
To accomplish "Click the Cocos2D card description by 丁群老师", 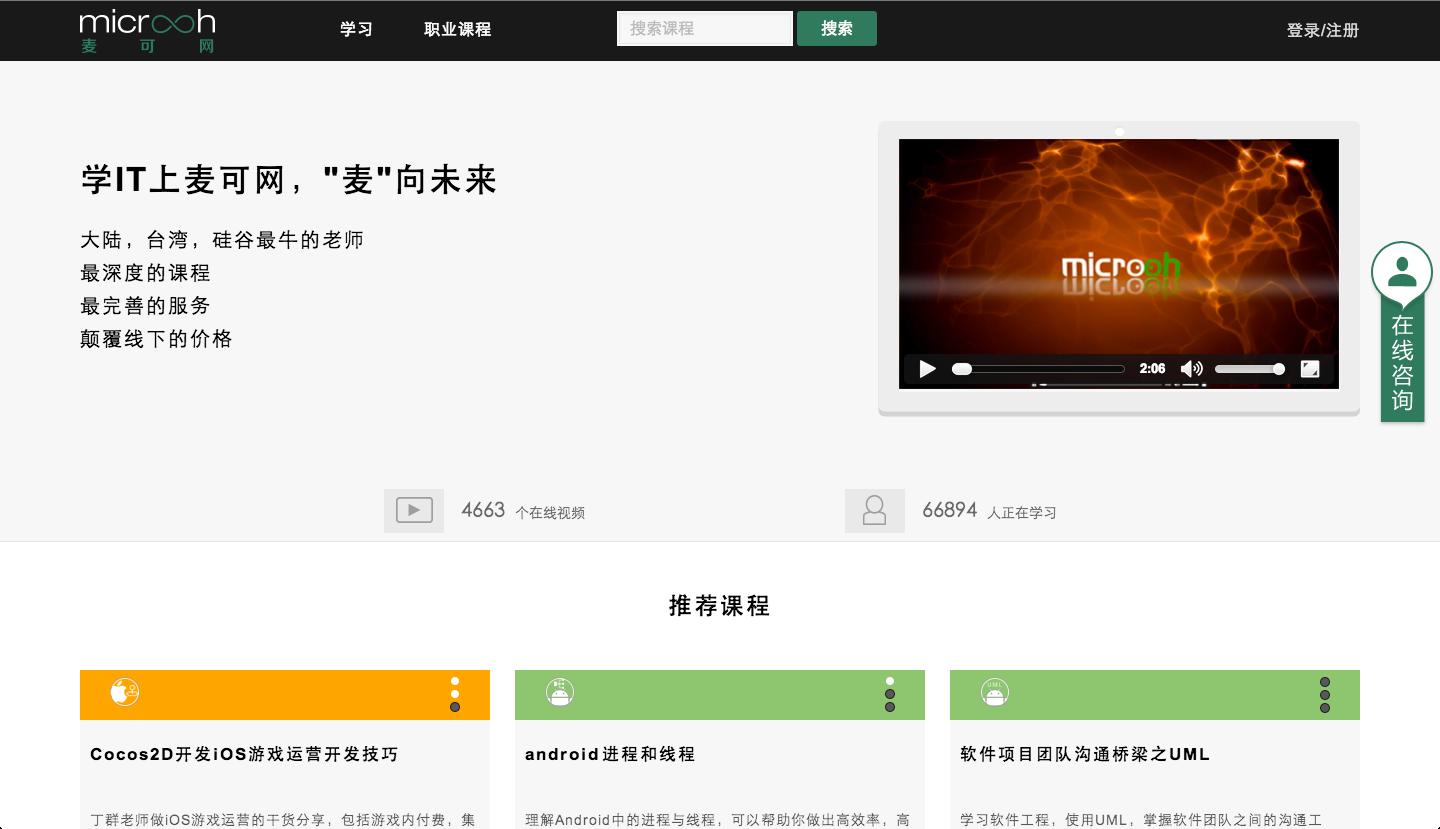I will click(x=283, y=820).
